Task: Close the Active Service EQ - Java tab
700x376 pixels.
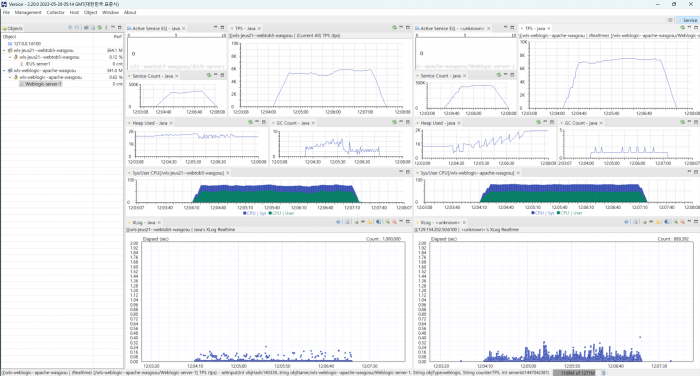Action: pos(183,28)
